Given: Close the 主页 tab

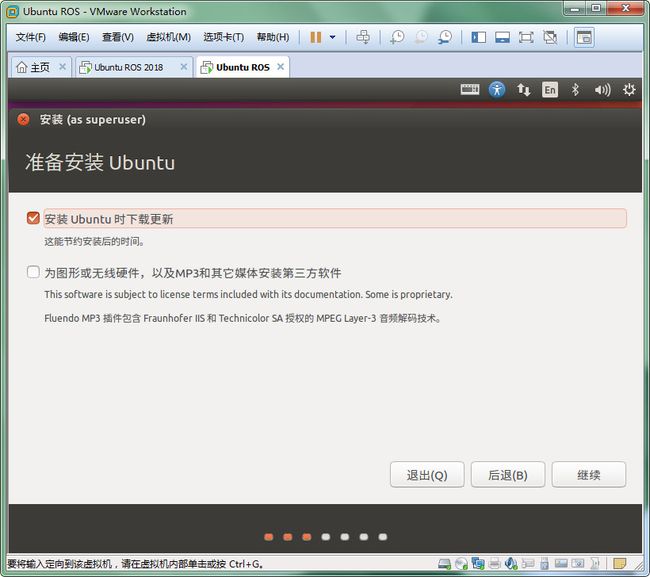Looking at the screenshot, I should [x=62, y=67].
